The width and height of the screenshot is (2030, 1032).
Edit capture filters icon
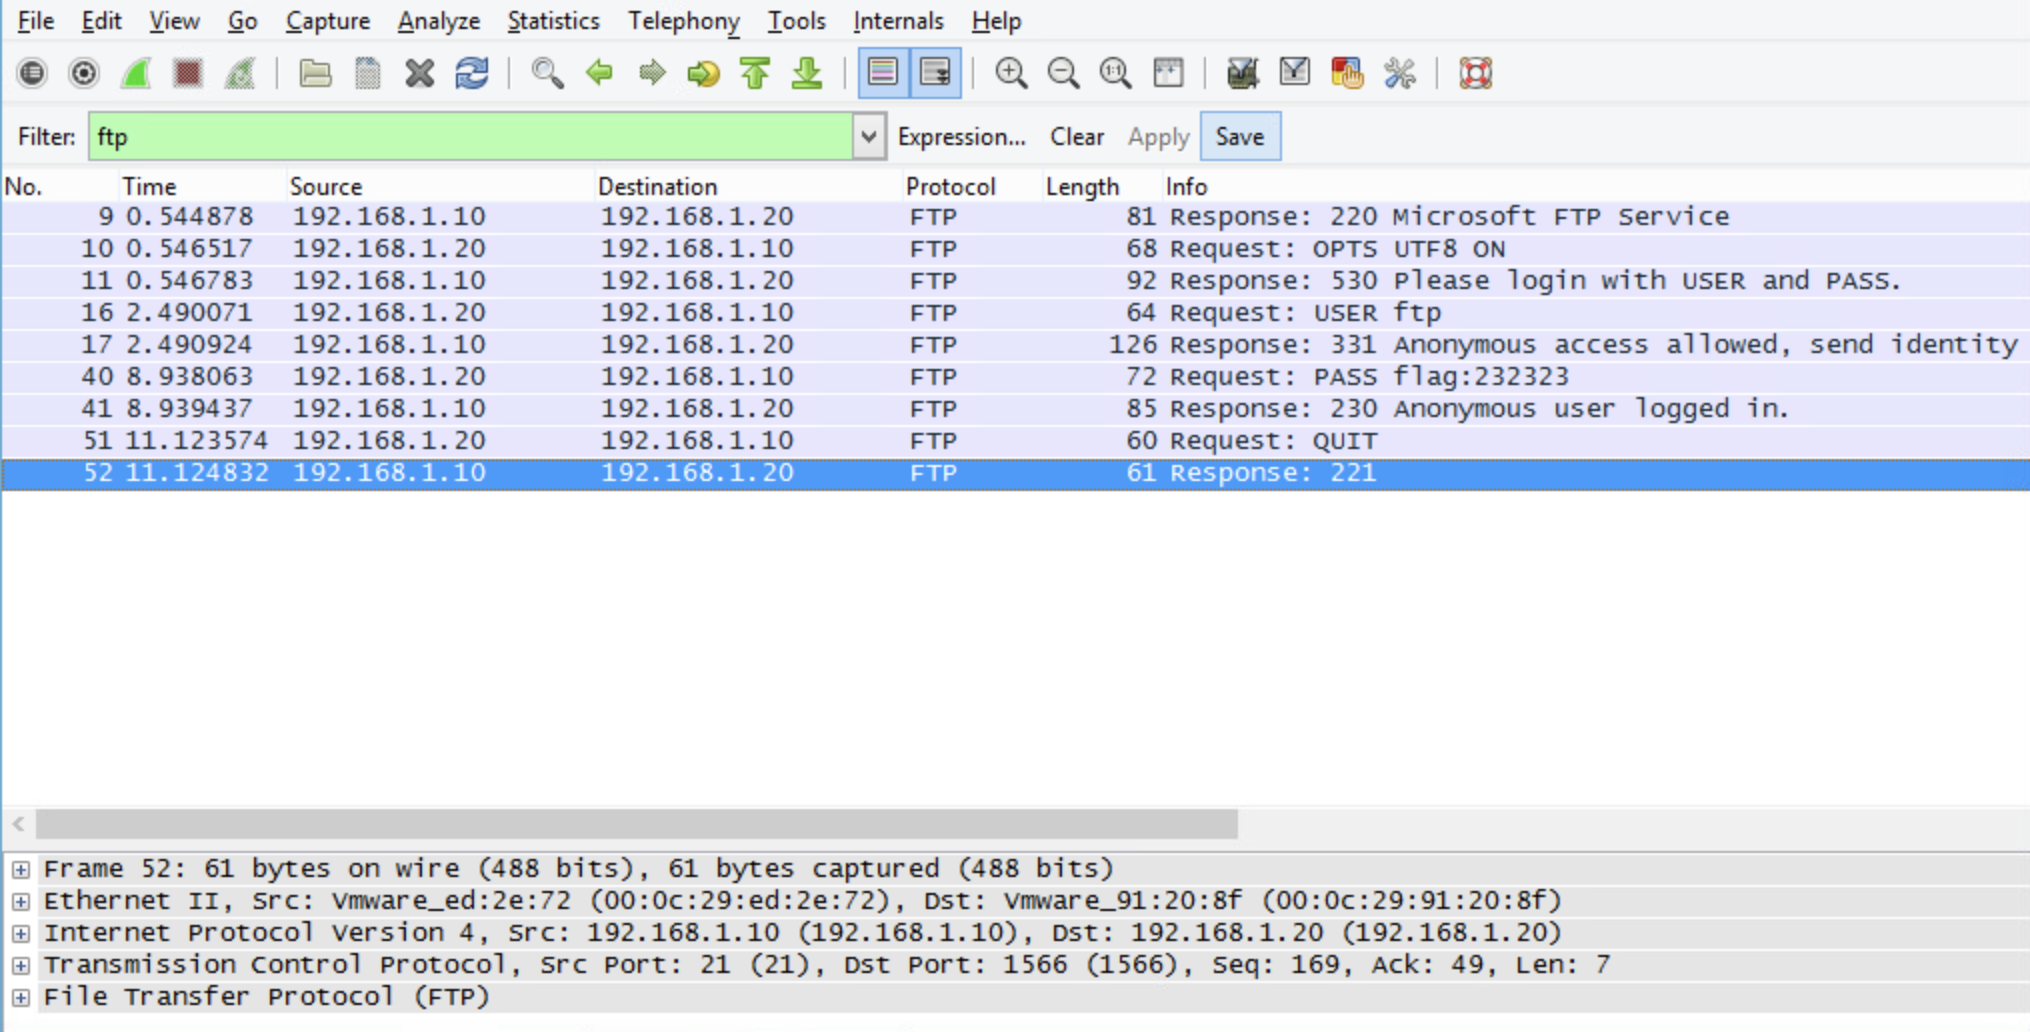[x=1242, y=73]
